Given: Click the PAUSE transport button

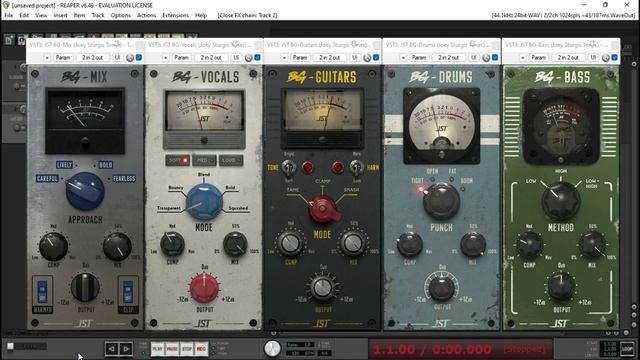Looking at the screenshot, I should coord(172,349).
